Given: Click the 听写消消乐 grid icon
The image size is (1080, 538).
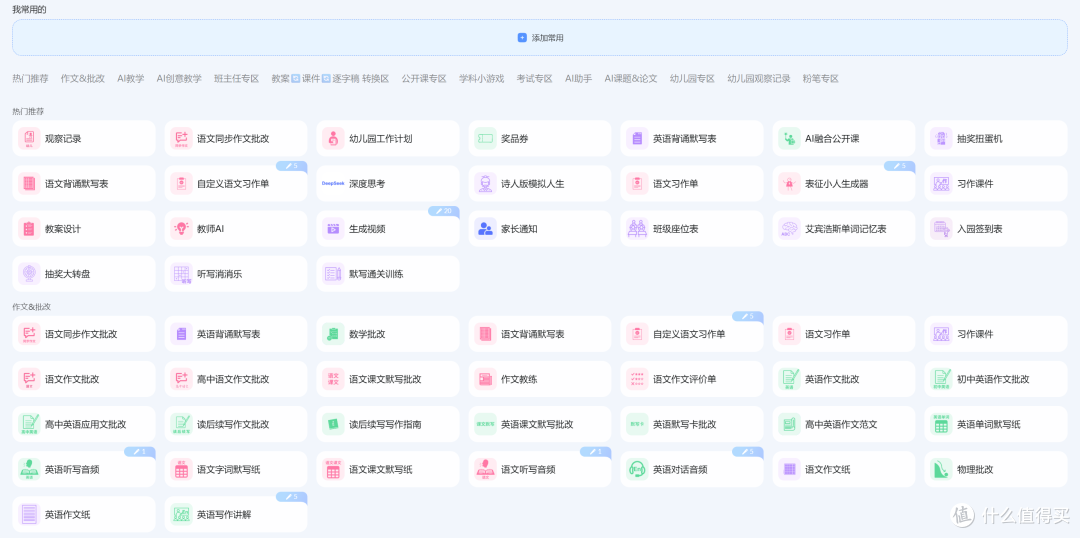Looking at the screenshot, I should (182, 274).
